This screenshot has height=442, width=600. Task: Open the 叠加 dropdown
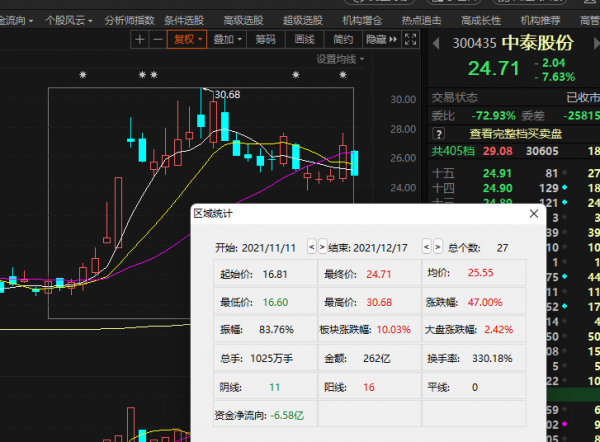click(227, 39)
